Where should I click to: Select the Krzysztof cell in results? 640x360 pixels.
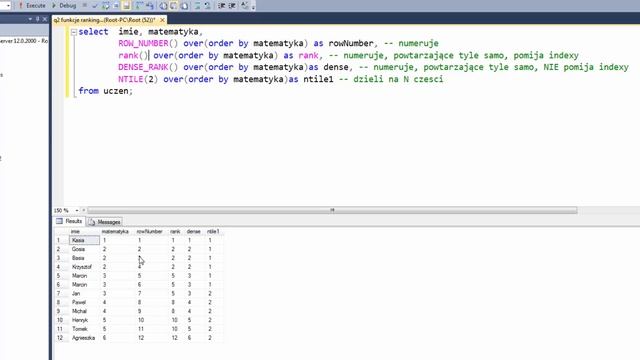(x=84, y=267)
